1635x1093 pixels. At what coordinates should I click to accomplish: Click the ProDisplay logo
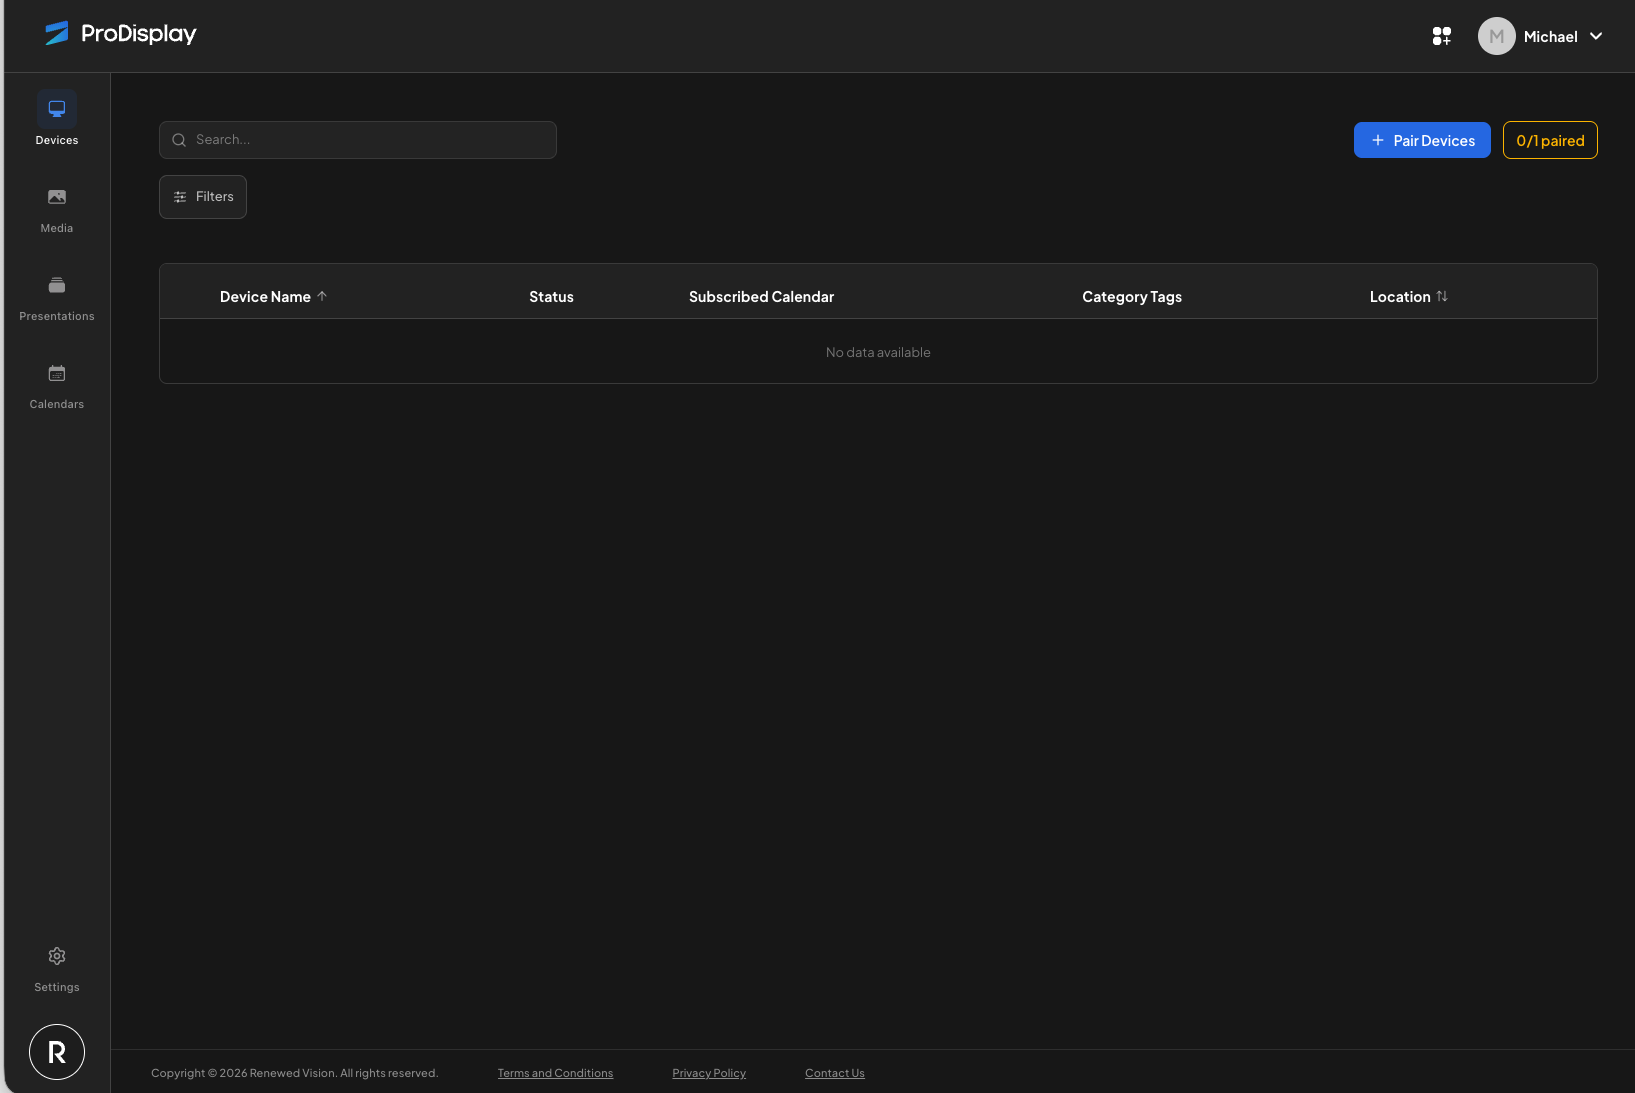click(x=121, y=34)
